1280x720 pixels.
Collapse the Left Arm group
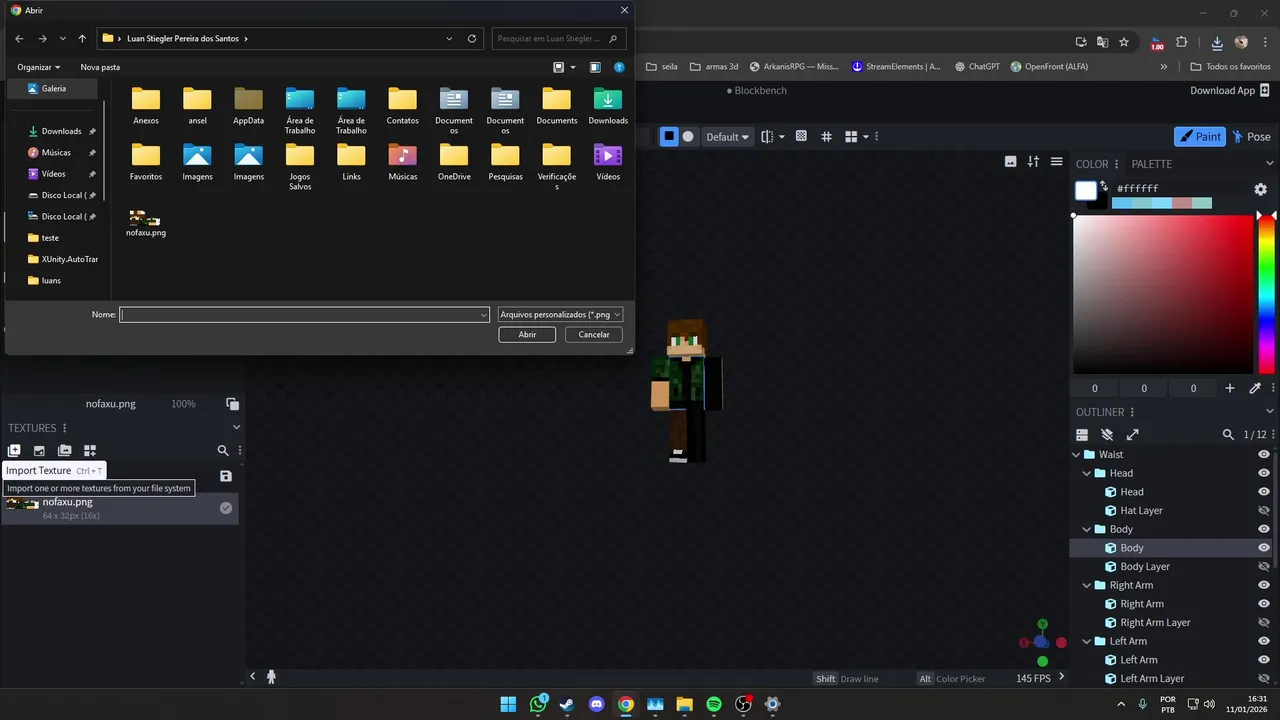point(1087,641)
